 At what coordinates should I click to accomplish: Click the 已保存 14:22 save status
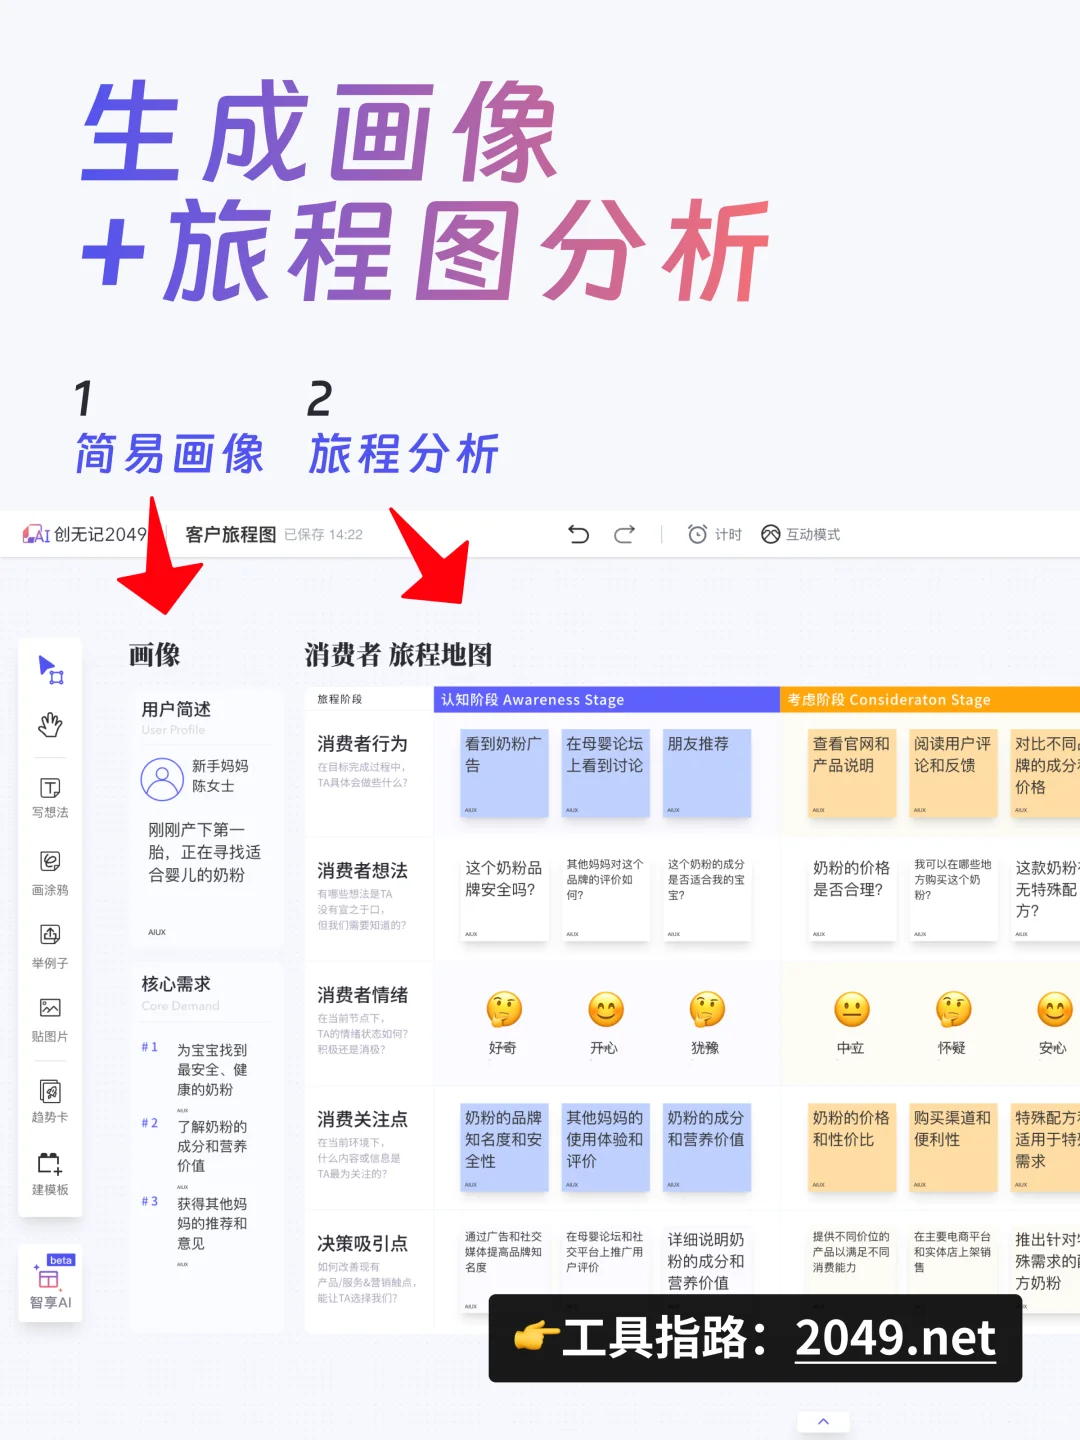323,535
